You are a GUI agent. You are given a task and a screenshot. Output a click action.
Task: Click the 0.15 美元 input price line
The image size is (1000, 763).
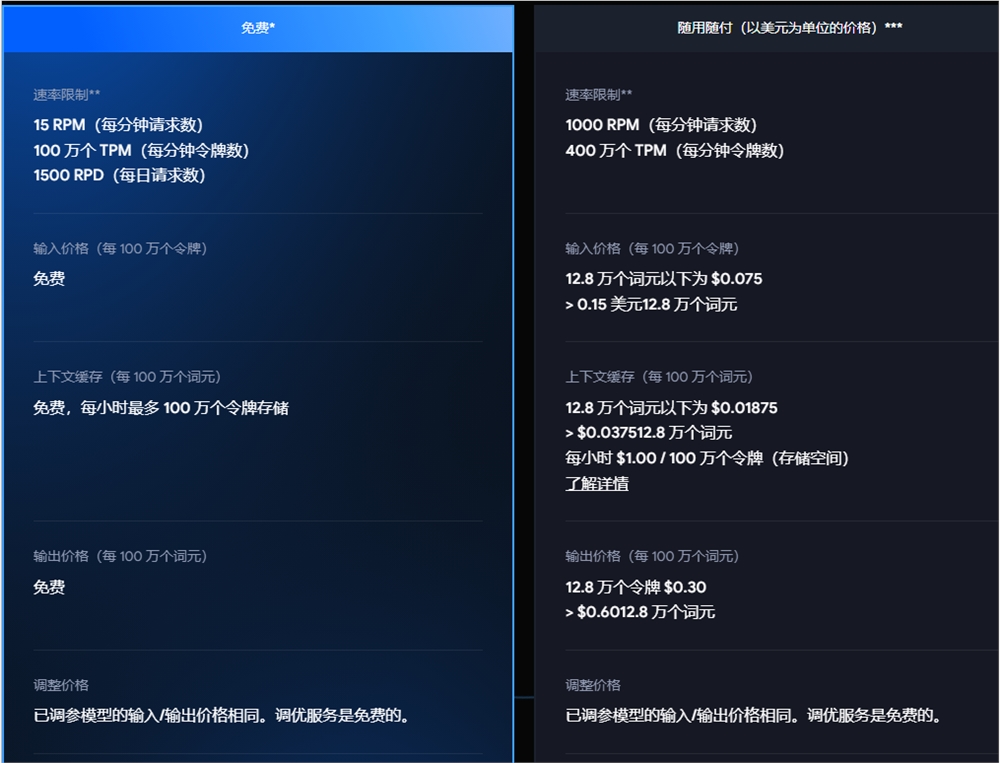pyautogui.click(x=651, y=304)
